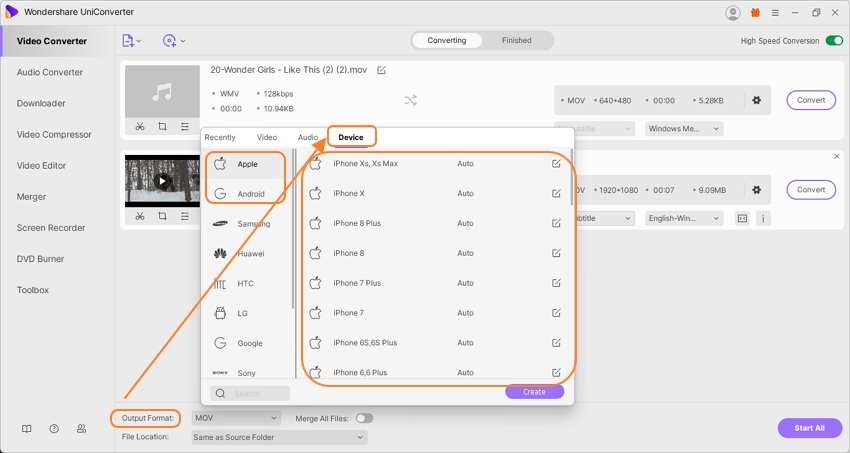Expand the Output Format MOV dropdown

(x=236, y=418)
